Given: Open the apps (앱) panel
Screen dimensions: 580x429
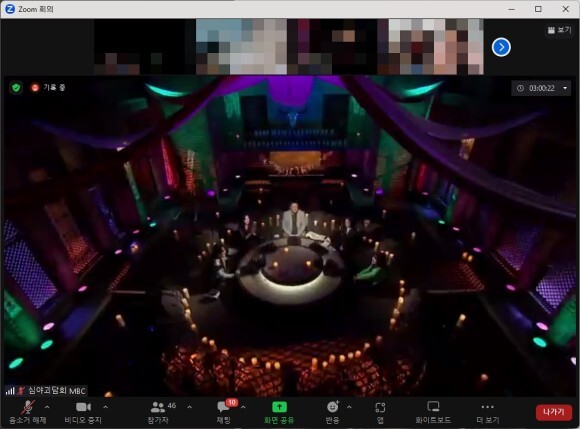Looking at the screenshot, I should [380, 412].
